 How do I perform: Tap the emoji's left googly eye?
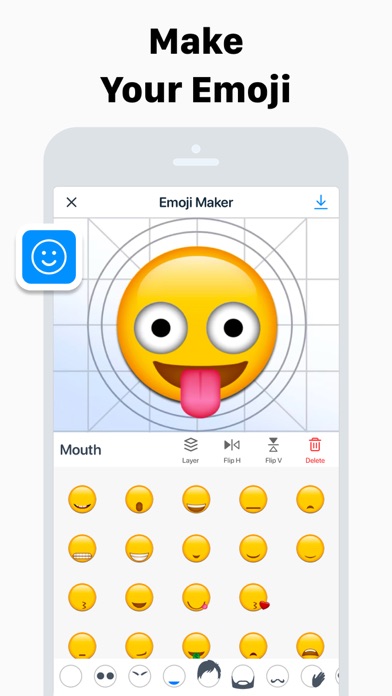161,328
